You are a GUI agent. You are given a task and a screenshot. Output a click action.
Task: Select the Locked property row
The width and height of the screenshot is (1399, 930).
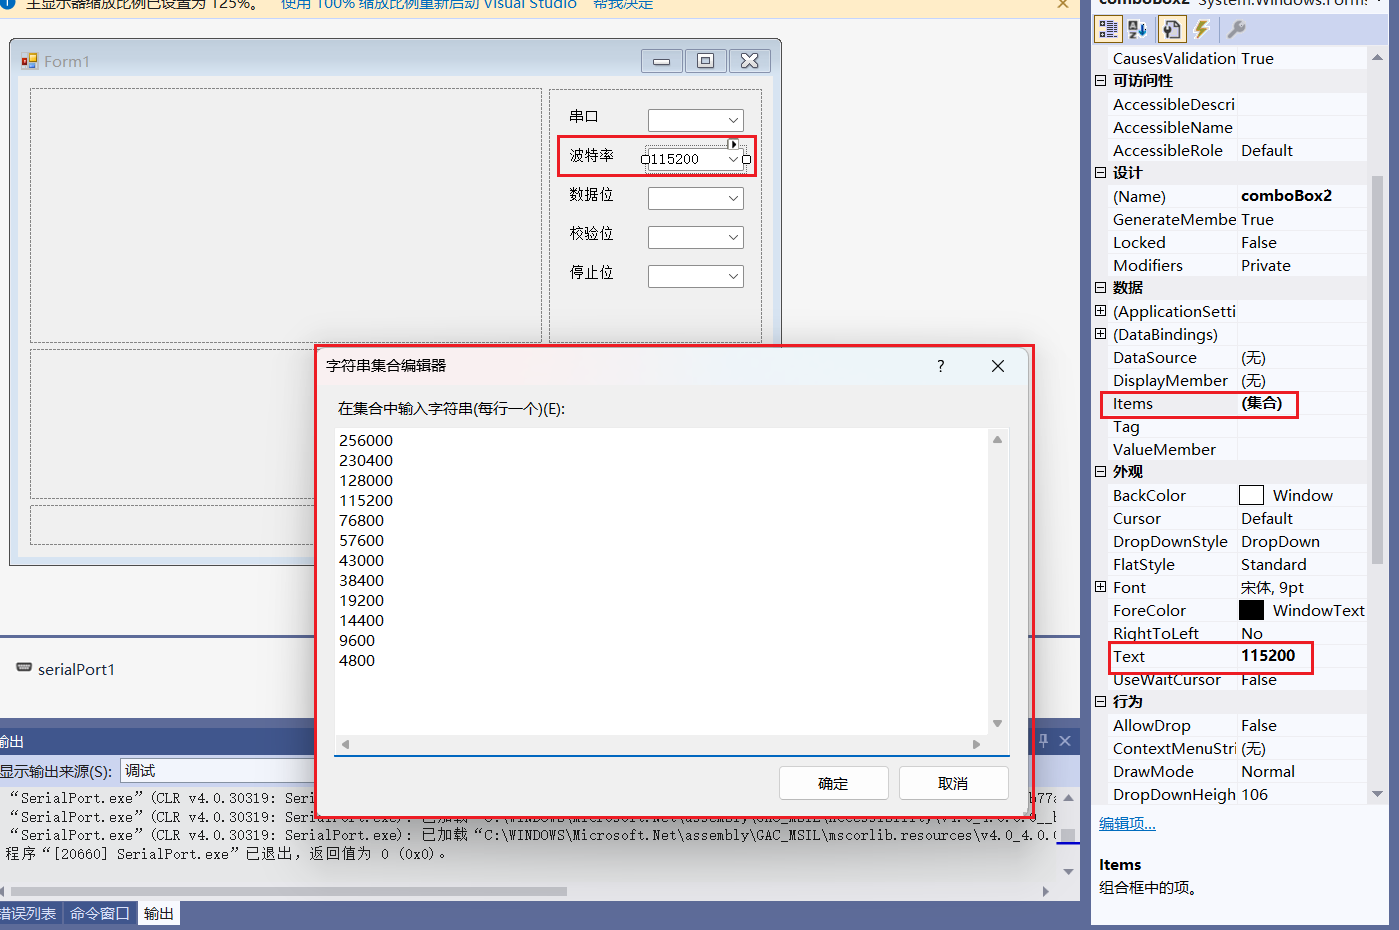(x=1239, y=242)
